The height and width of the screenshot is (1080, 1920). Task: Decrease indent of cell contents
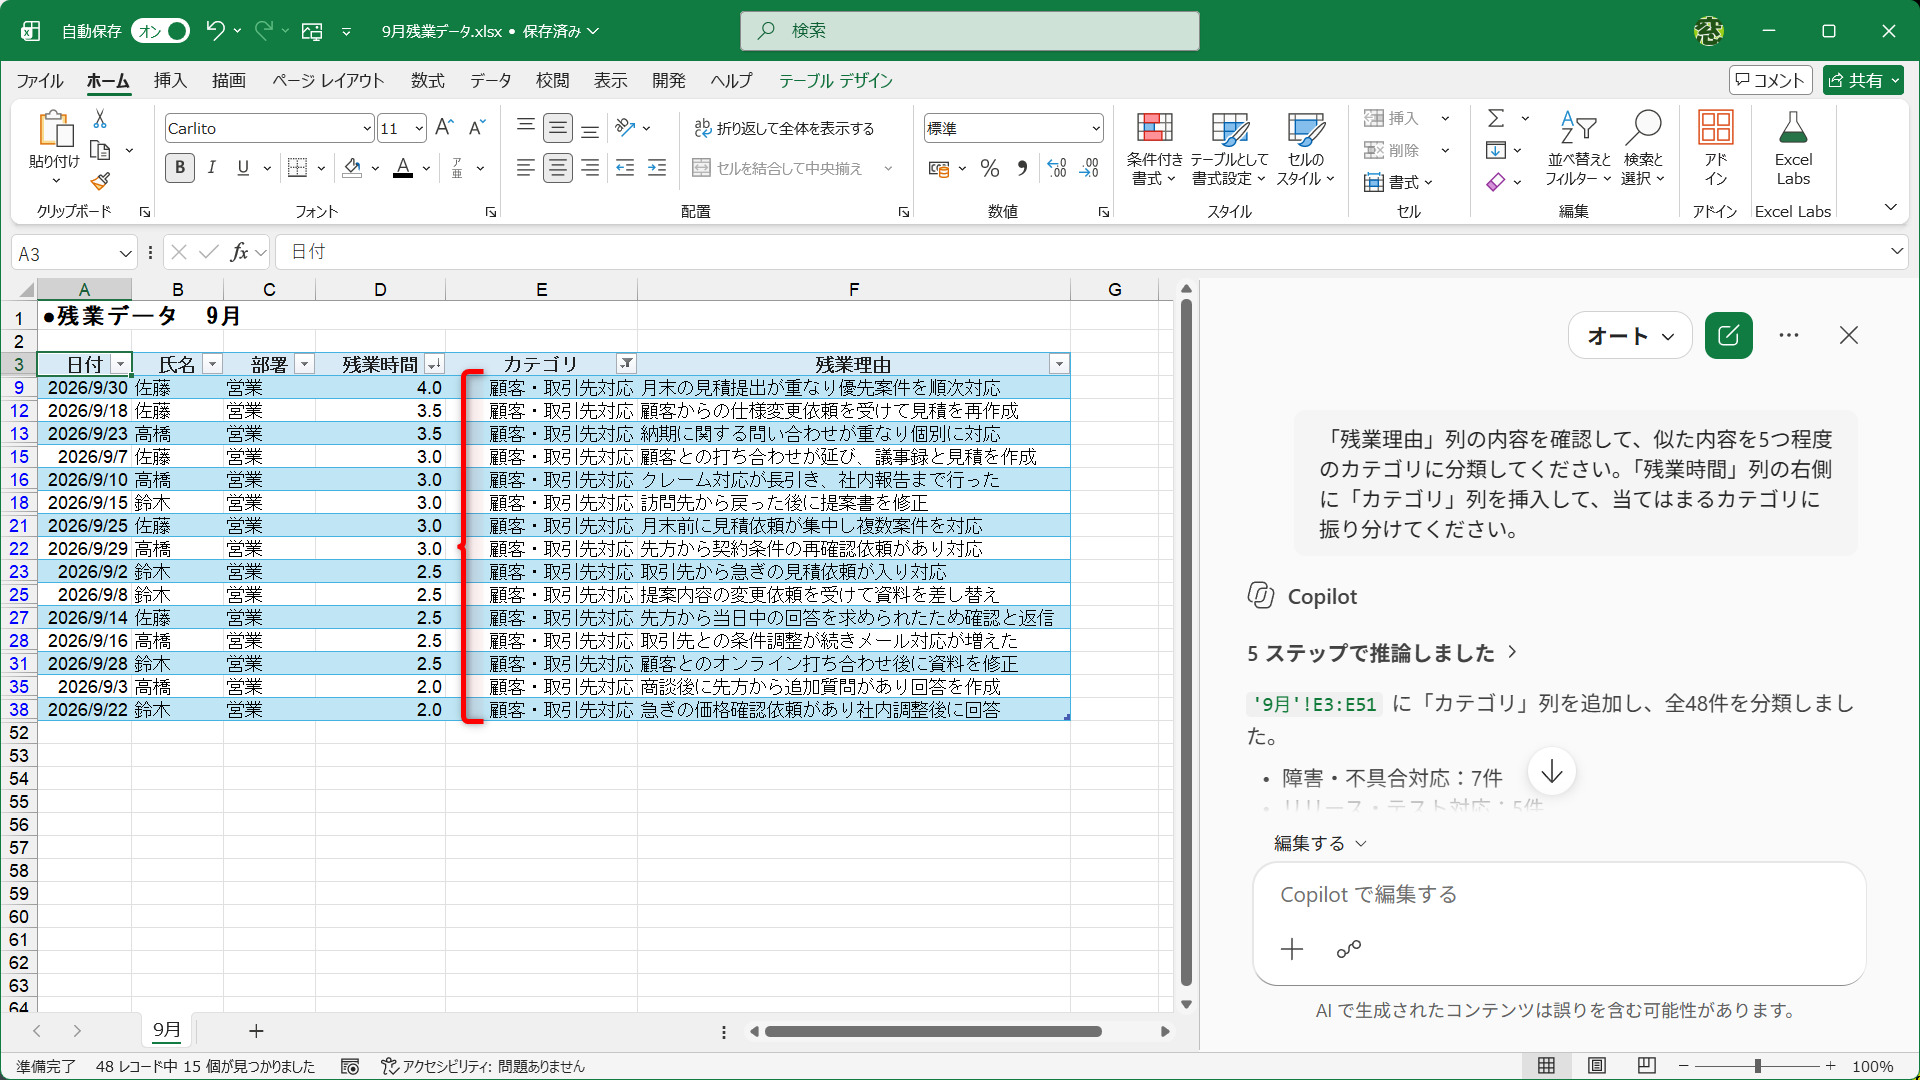625,168
